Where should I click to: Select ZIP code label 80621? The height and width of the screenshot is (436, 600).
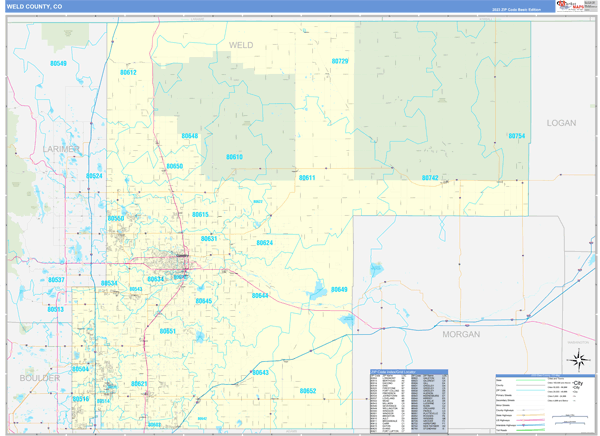[x=139, y=384]
